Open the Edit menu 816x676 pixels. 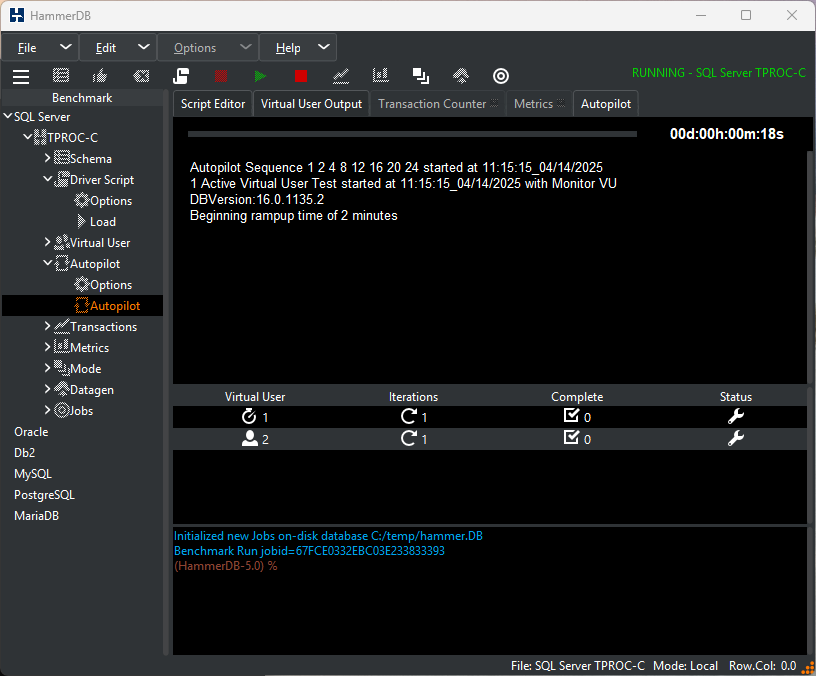(x=118, y=48)
